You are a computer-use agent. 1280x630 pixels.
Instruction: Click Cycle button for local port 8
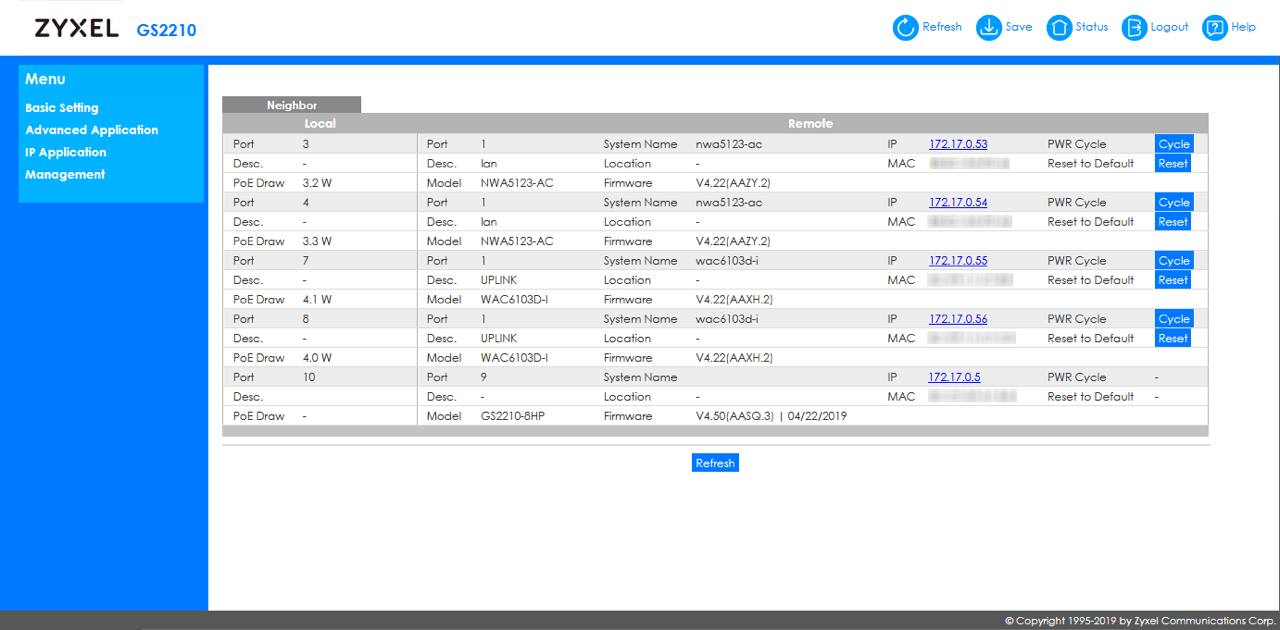[x=1174, y=319]
